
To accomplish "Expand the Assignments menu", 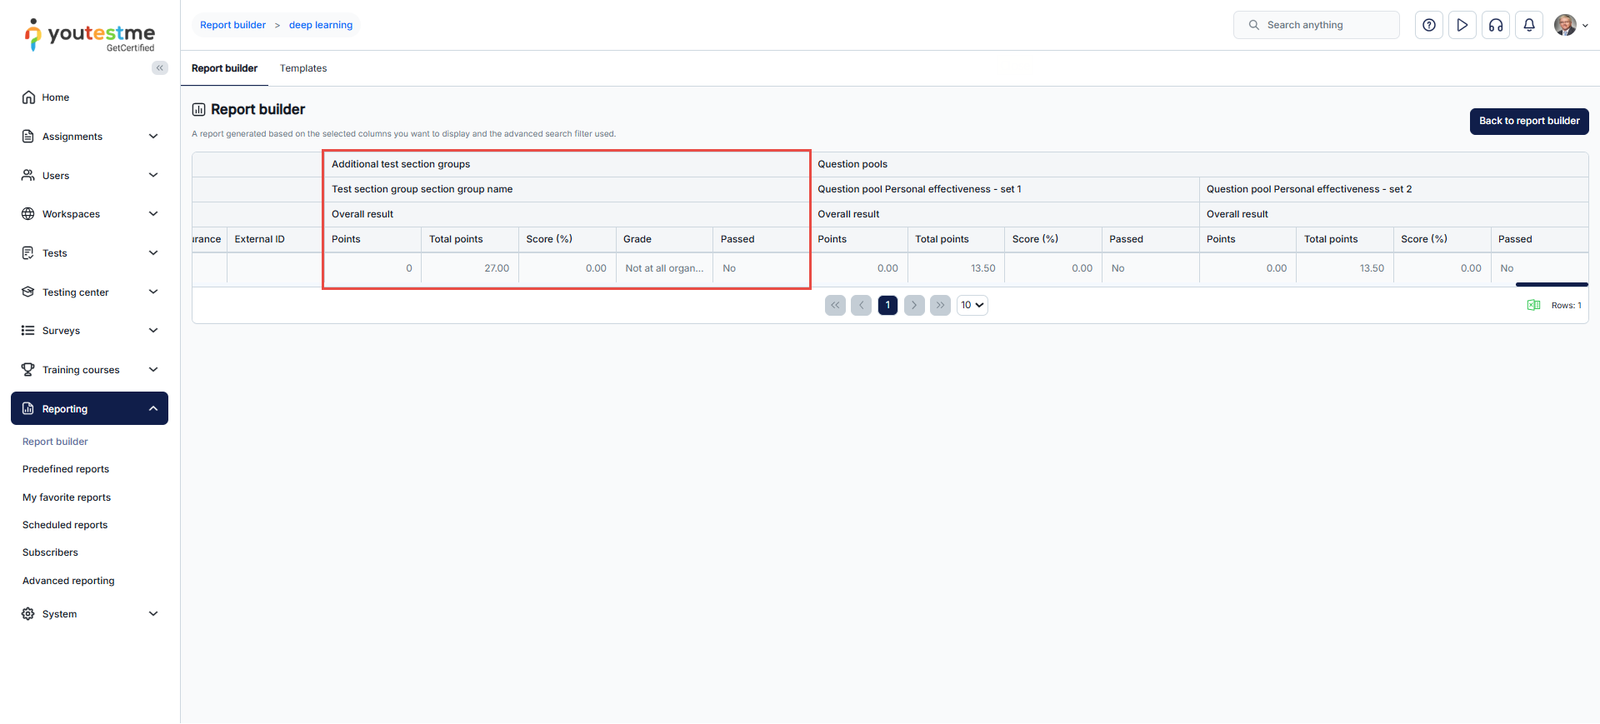I will click(x=89, y=137).
